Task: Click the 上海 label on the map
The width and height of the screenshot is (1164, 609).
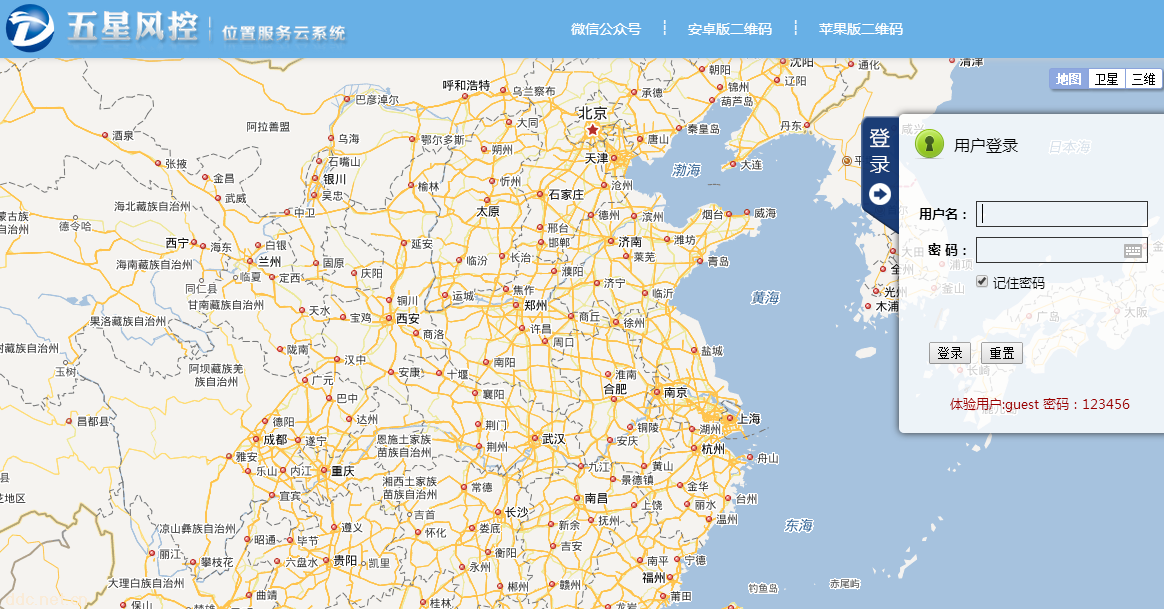Action: (x=749, y=419)
